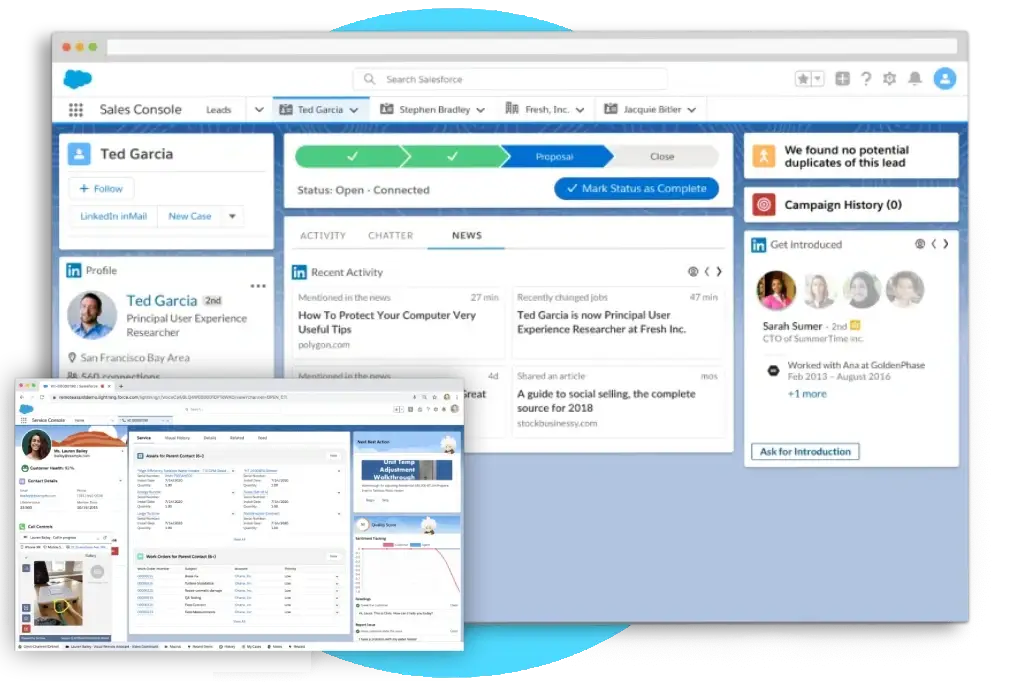Switch to the Stephen Bradley tab
1023x682 pixels.
click(x=434, y=110)
